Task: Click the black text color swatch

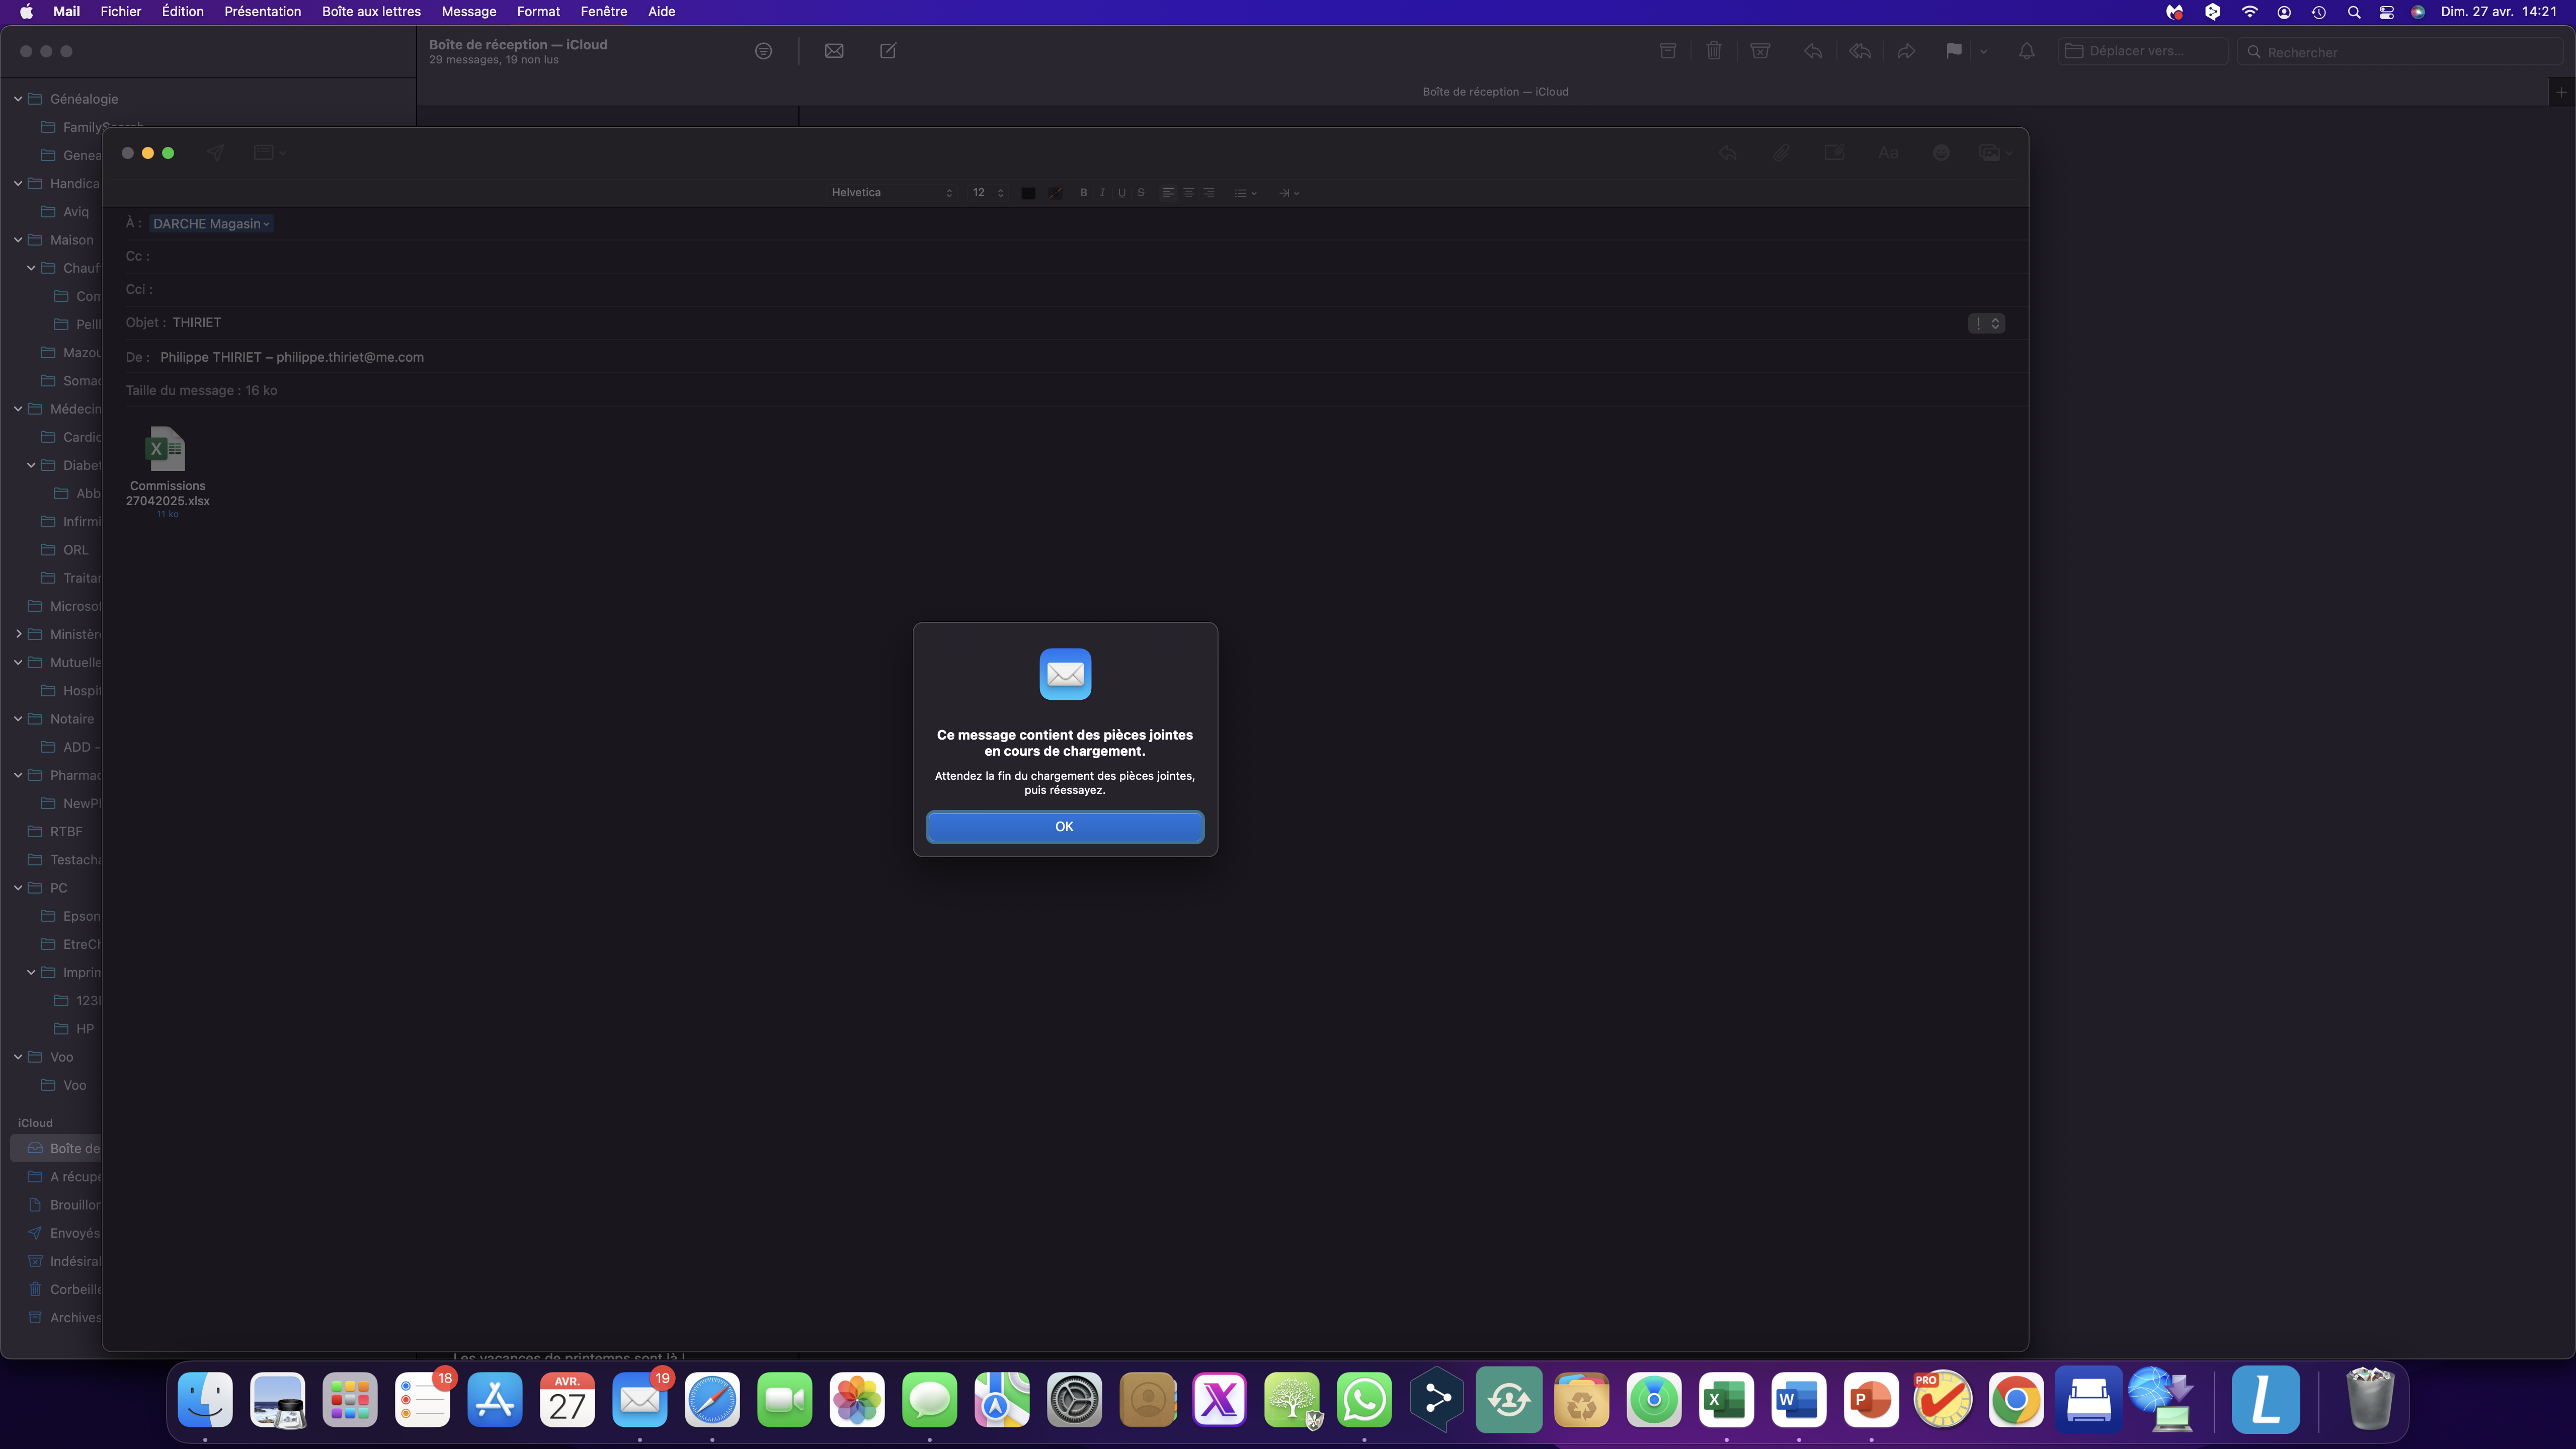Action: click(1027, 193)
